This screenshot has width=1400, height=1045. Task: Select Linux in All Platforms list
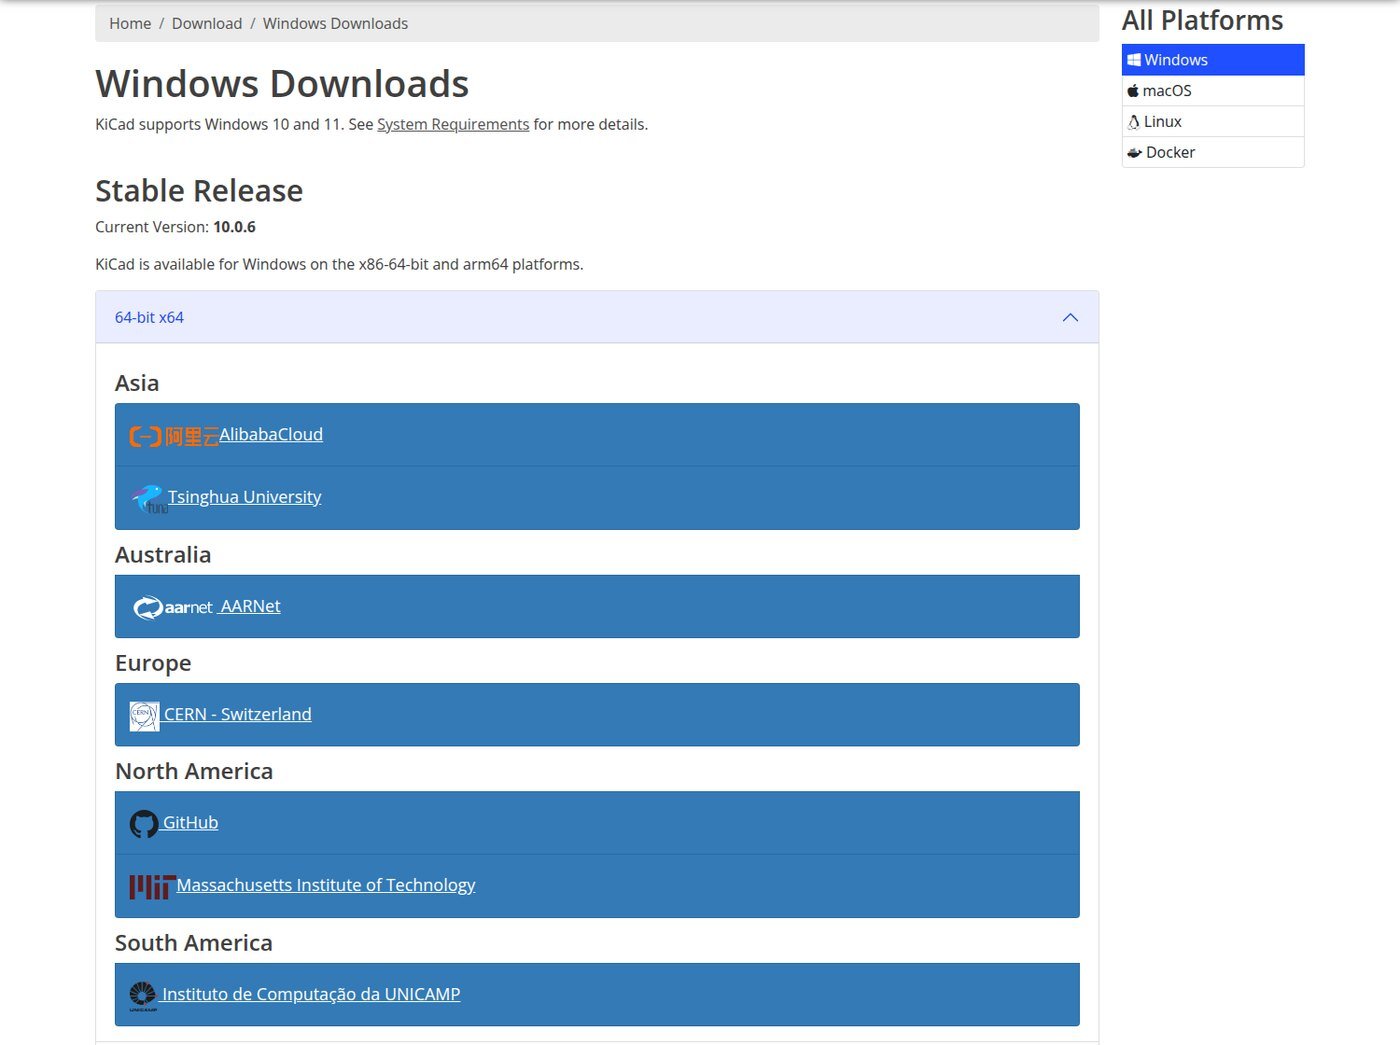click(x=1213, y=122)
